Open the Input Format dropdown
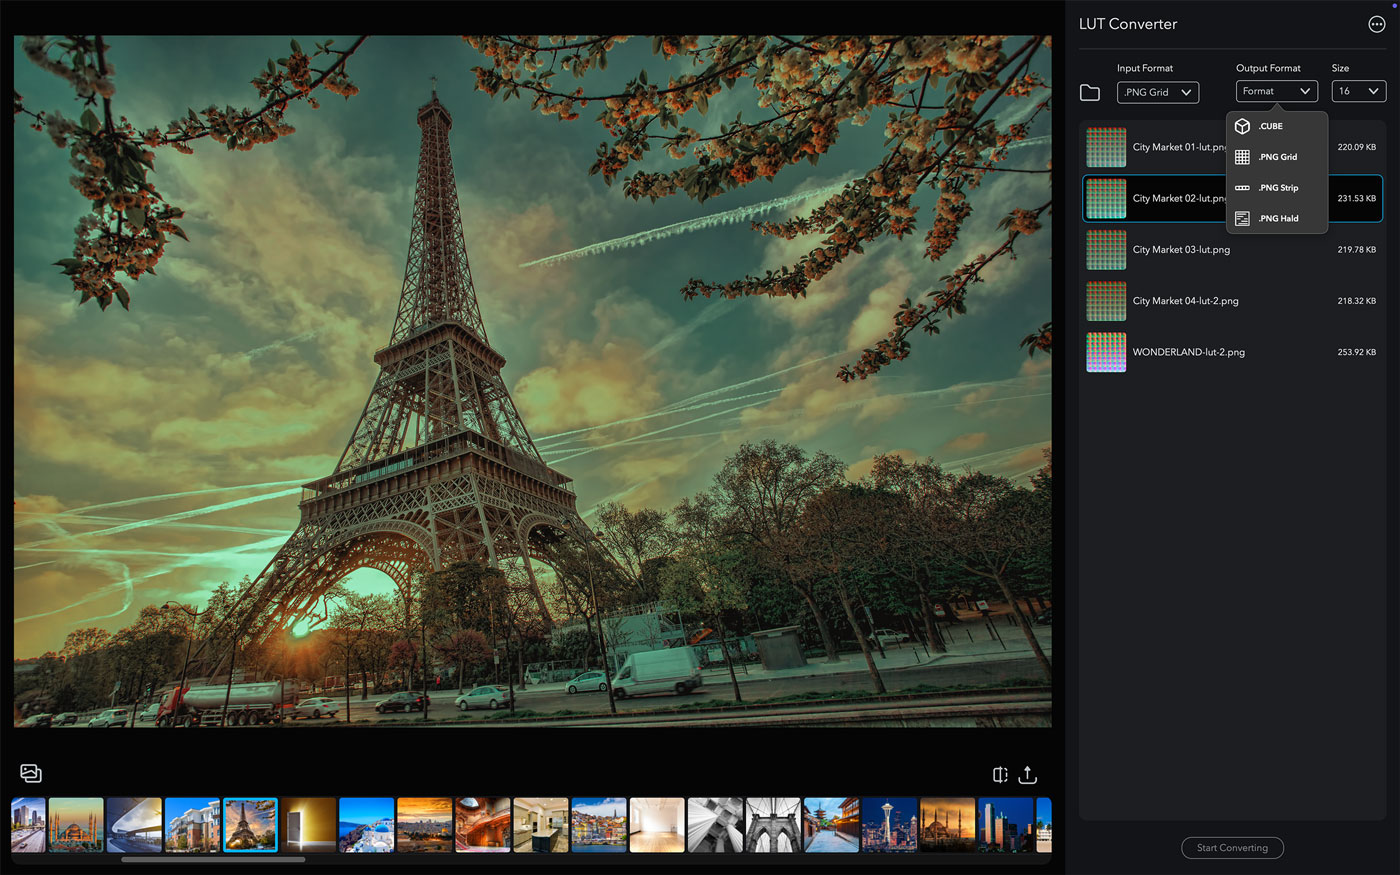 click(x=1157, y=92)
